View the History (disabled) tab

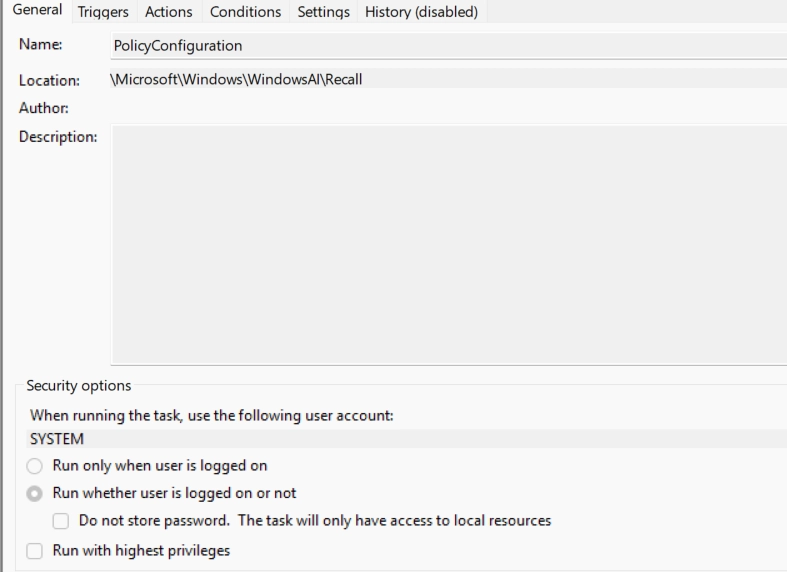[x=421, y=12]
